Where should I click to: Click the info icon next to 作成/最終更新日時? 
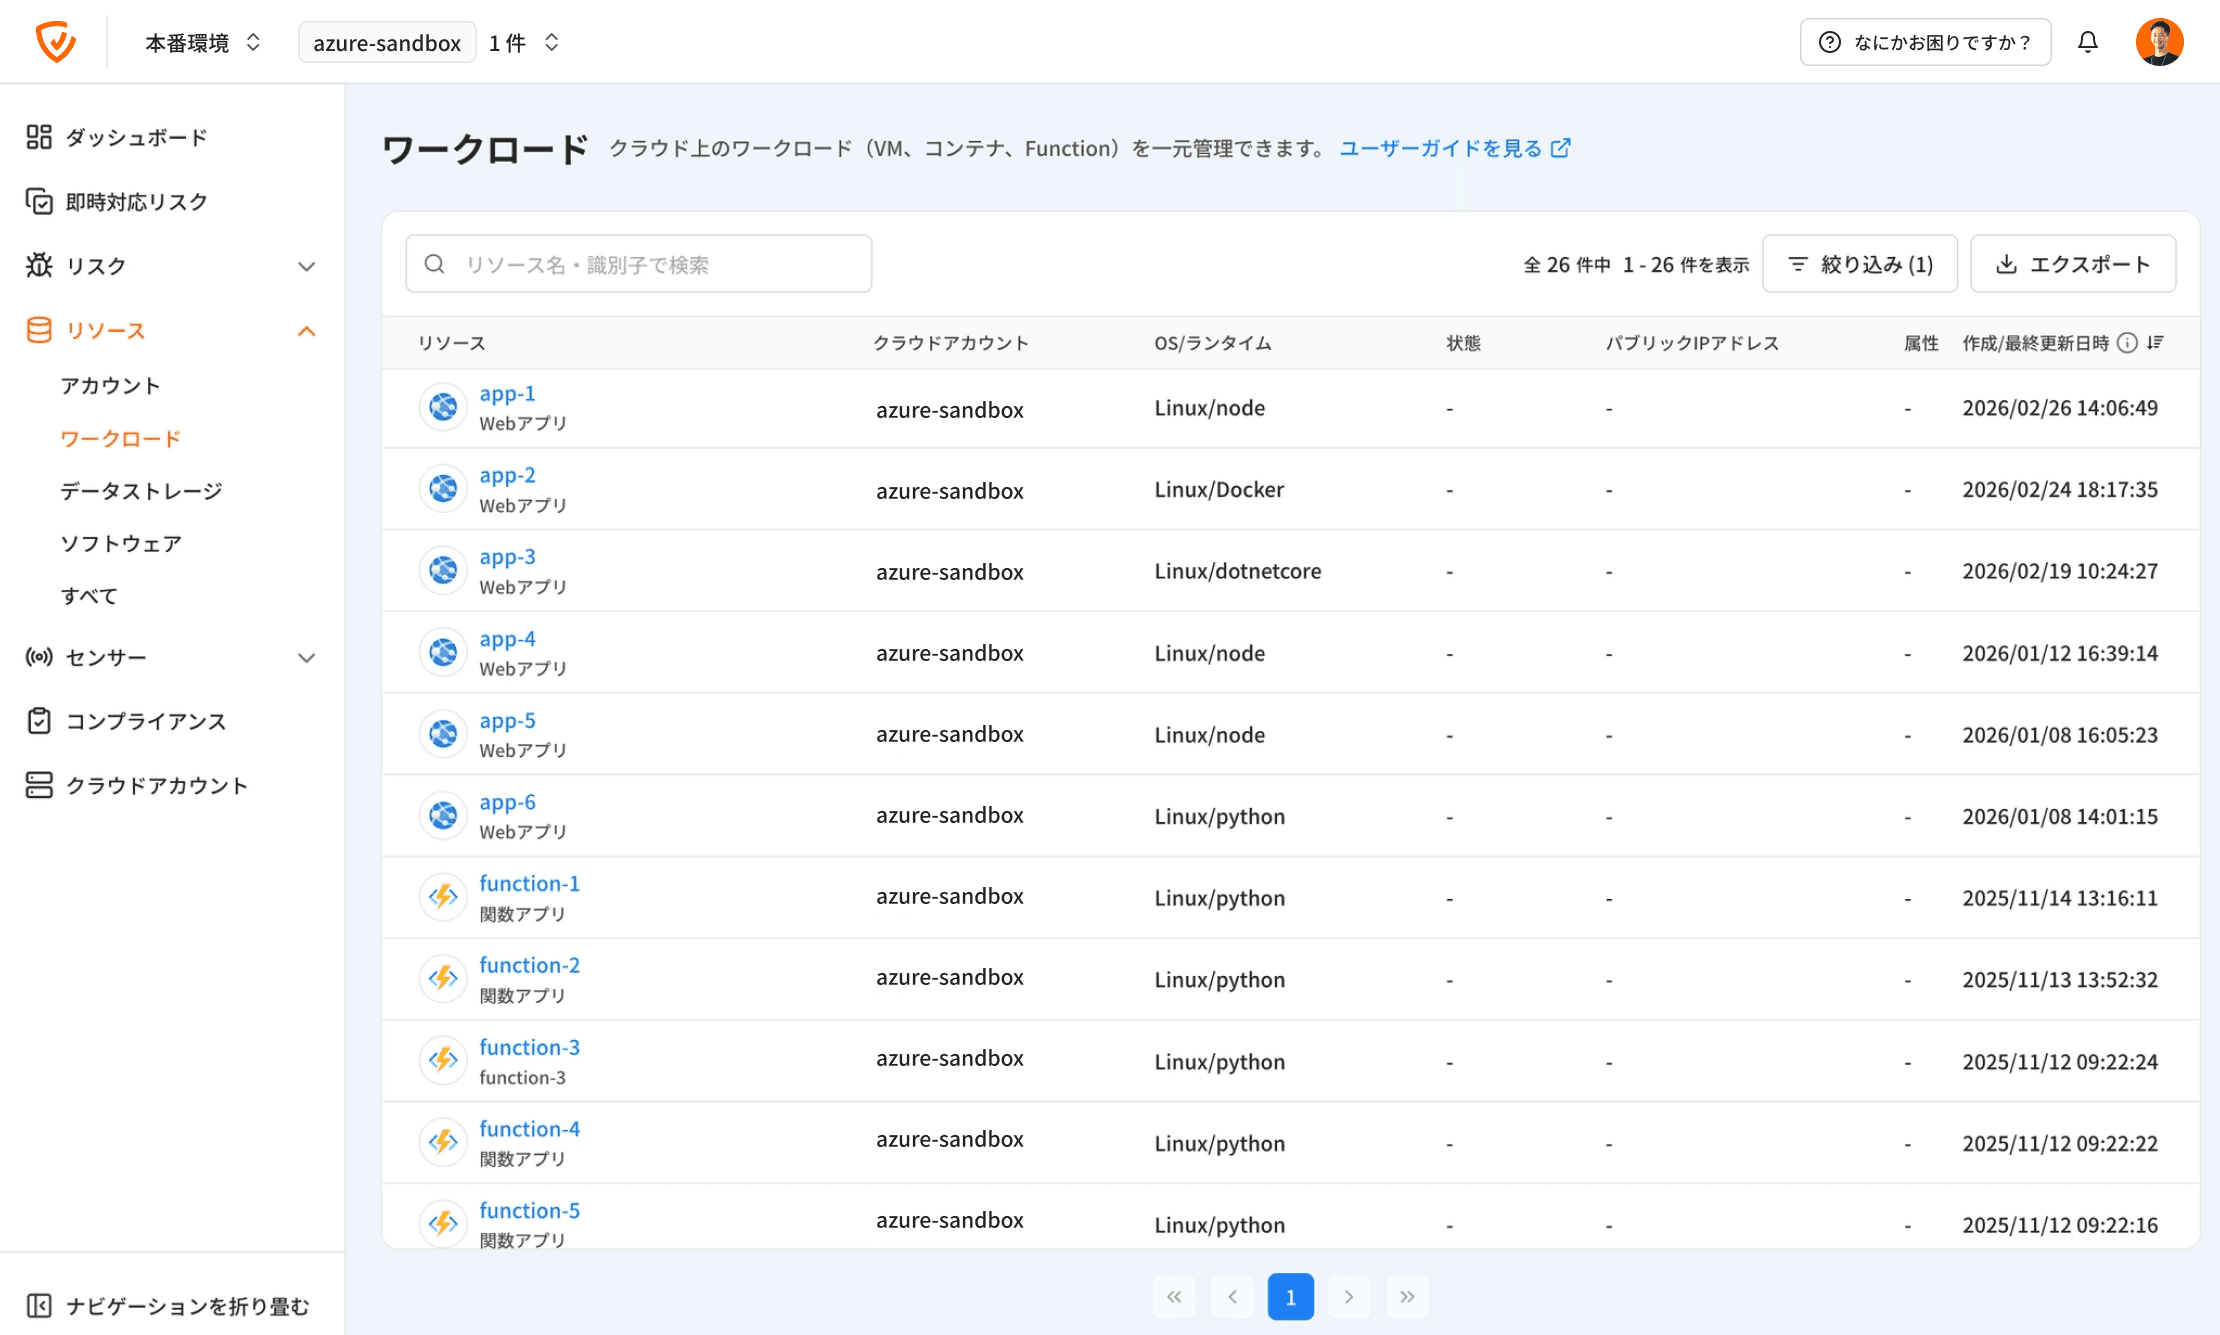[x=2127, y=342]
